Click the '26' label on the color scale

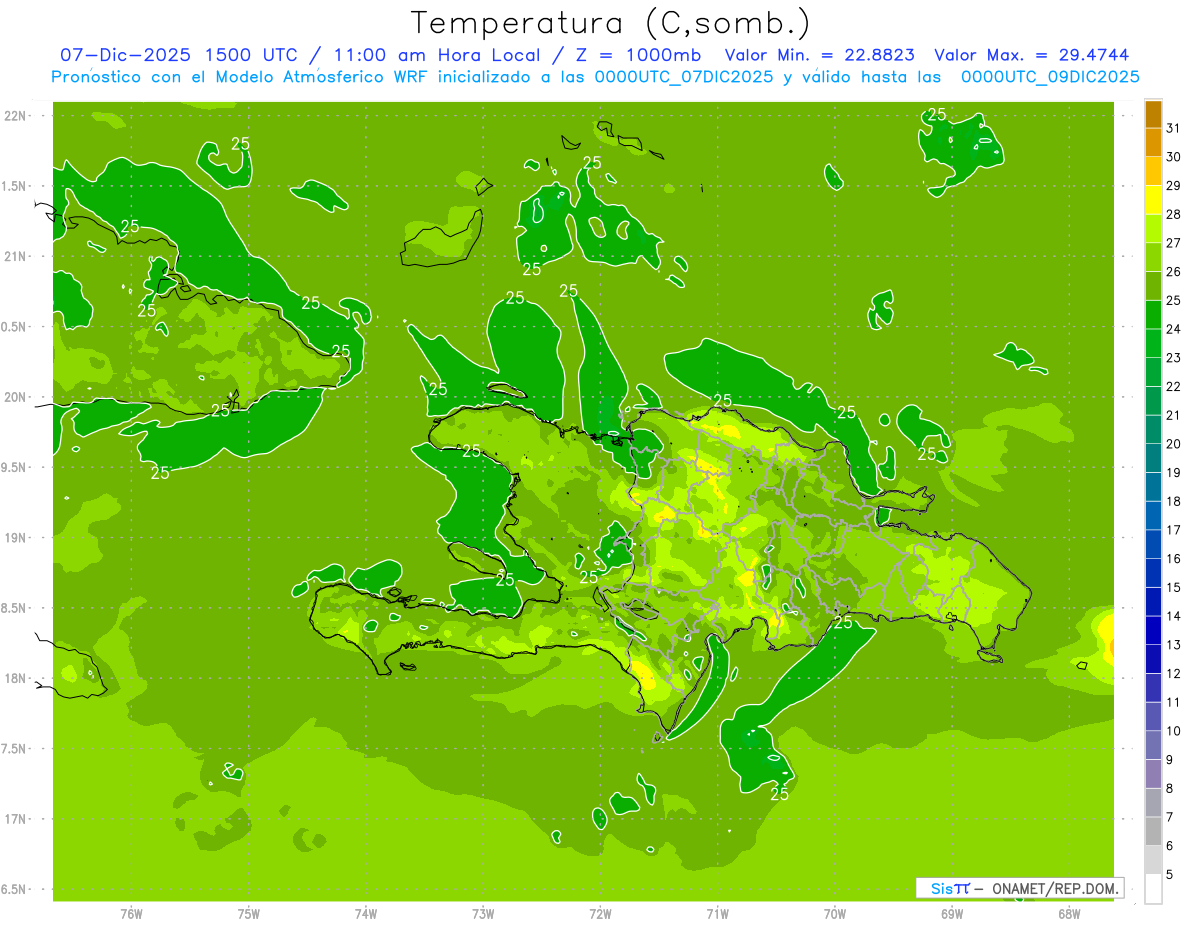click(x=1174, y=272)
